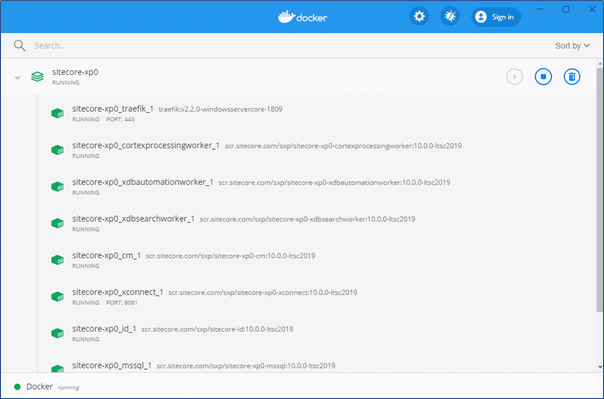The width and height of the screenshot is (604, 399).
Task: Click the Docker whale logo
Action: [303, 17]
